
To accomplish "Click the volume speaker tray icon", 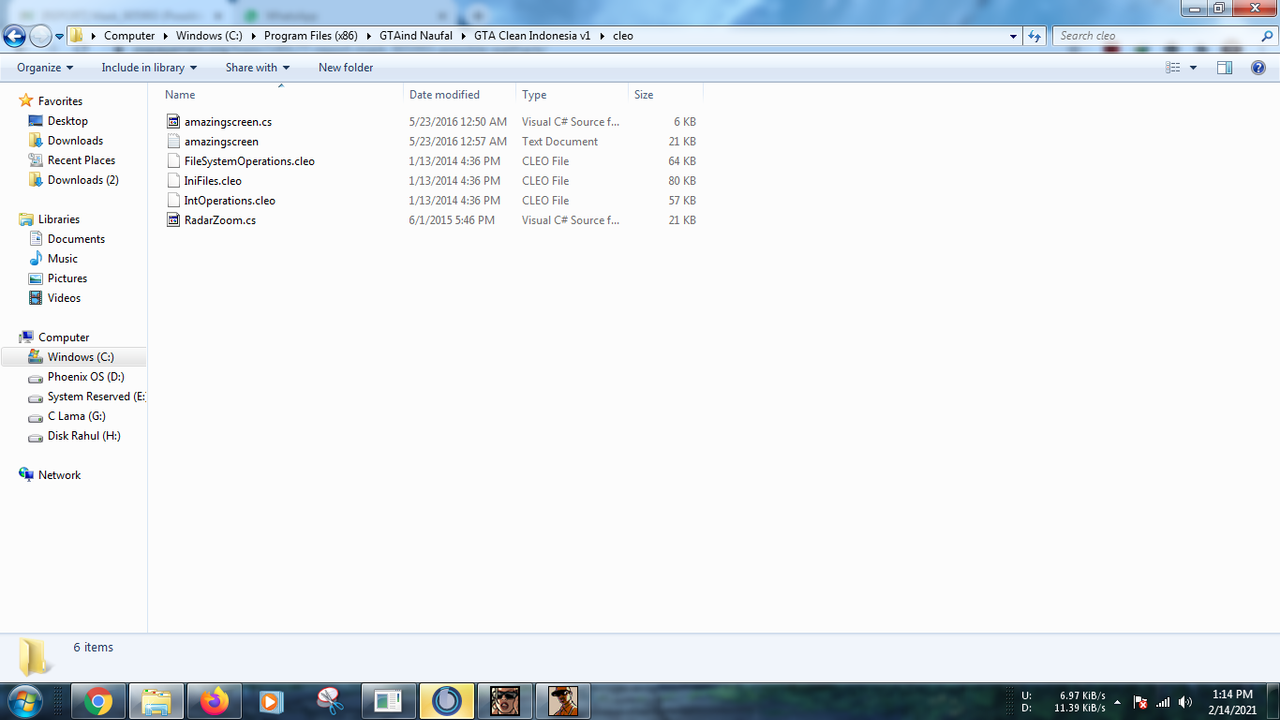I will 1186,702.
